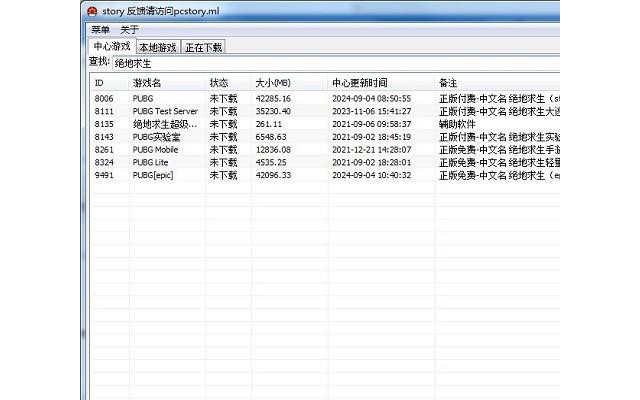Click the 辅助软件 remark cell
The image size is (640, 400).
[x=457, y=124]
